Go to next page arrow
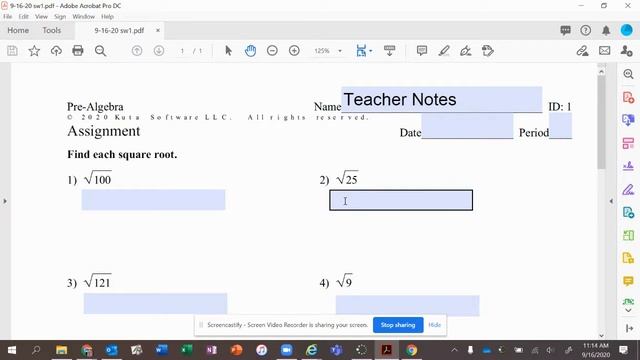Image resolution: width=640 pixels, height=360 pixels. (x=159, y=51)
